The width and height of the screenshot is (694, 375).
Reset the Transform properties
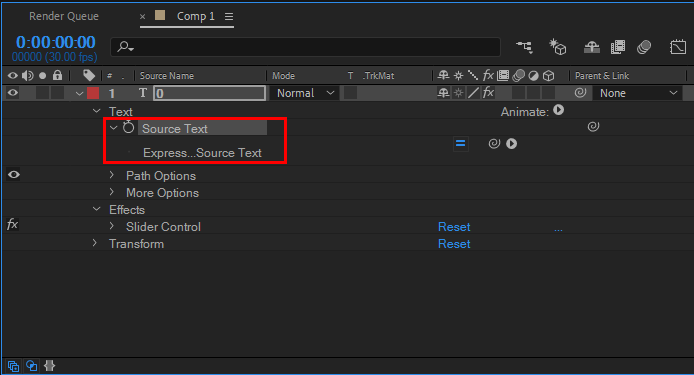[454, 244]
